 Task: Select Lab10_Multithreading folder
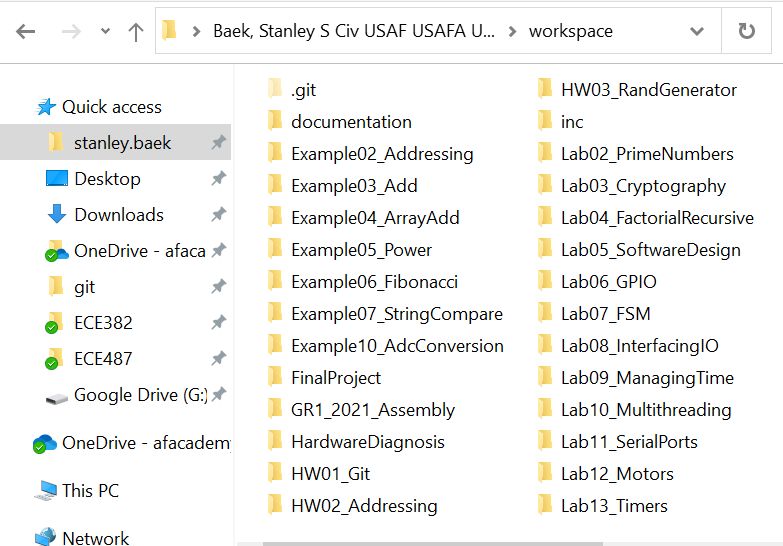pyautogui.click(x=635, y=410)
